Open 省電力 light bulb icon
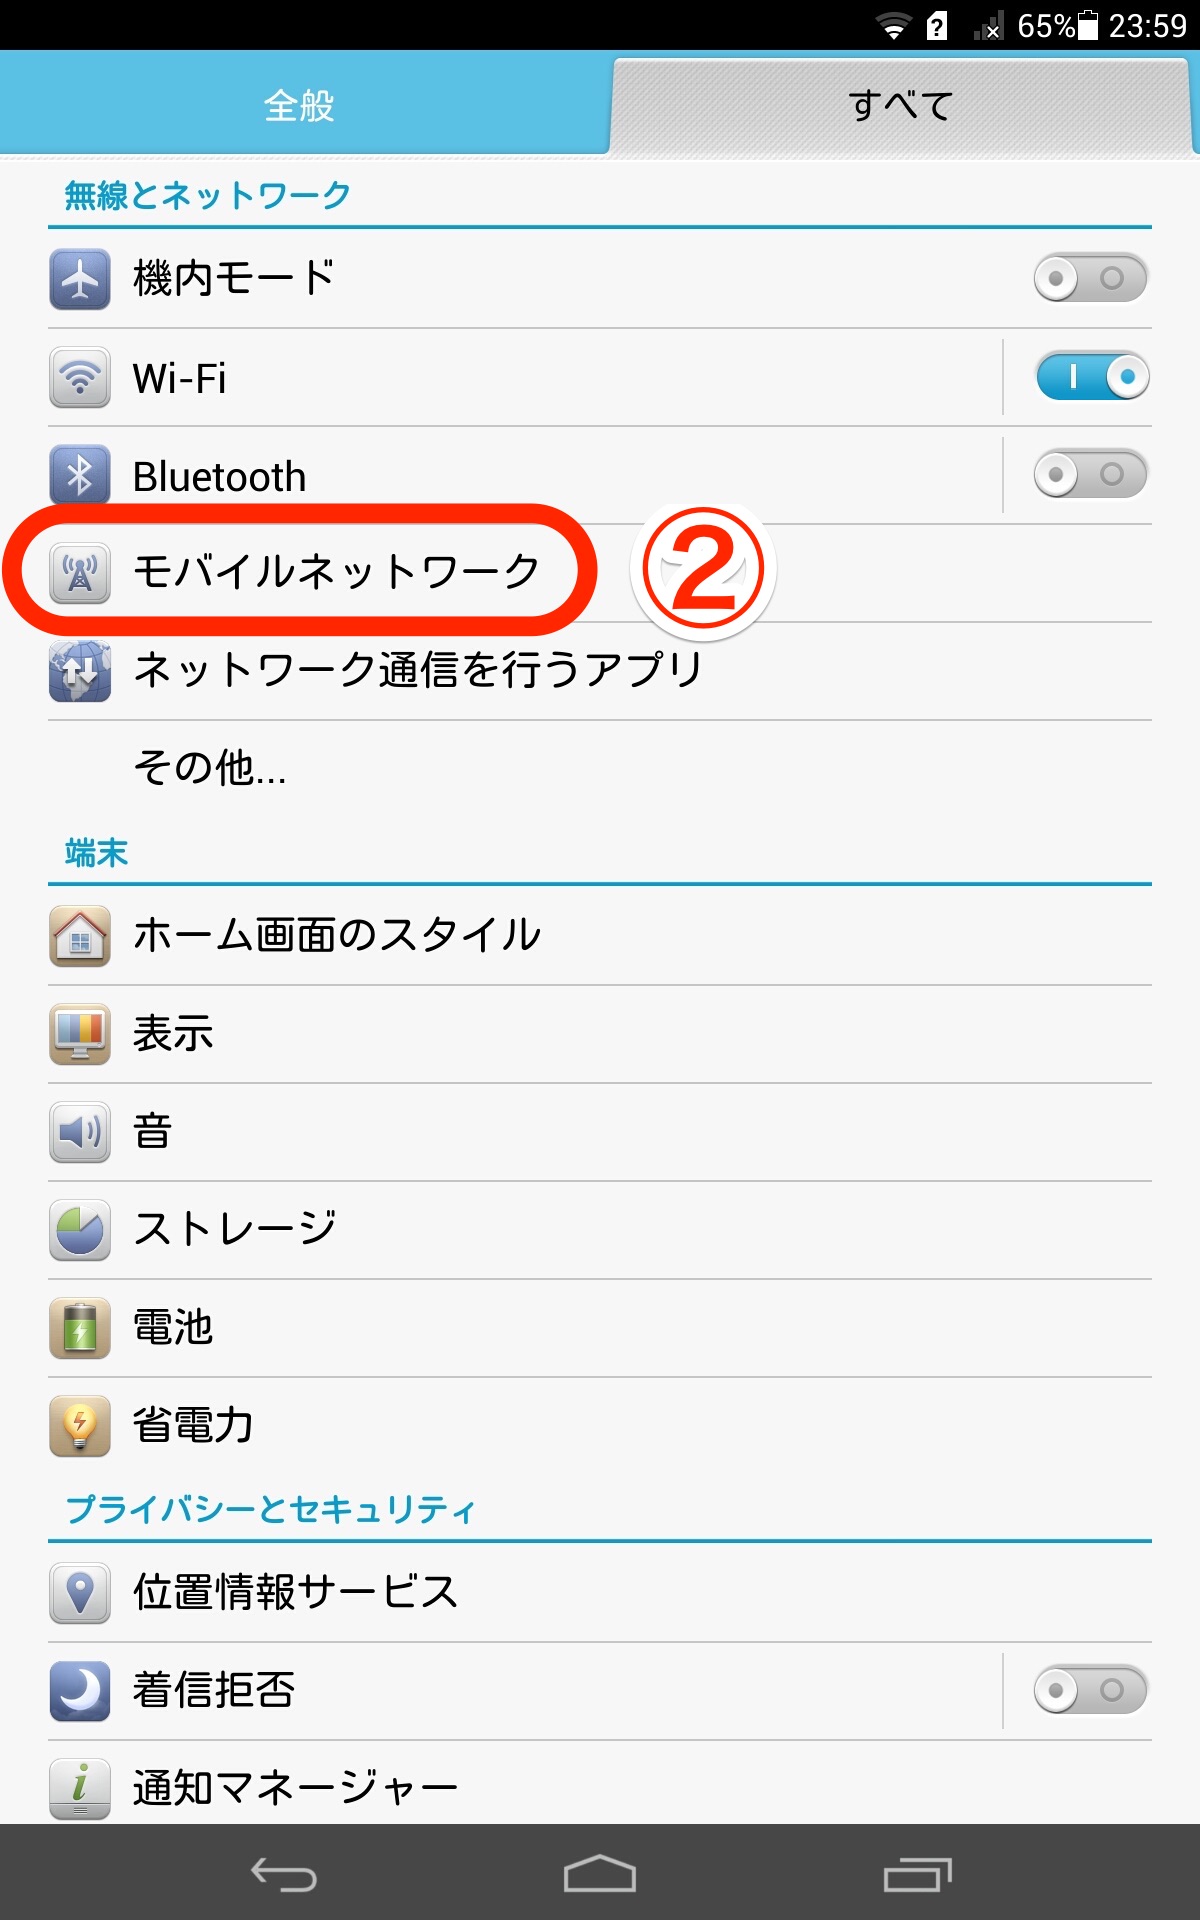 [80, 1426]
